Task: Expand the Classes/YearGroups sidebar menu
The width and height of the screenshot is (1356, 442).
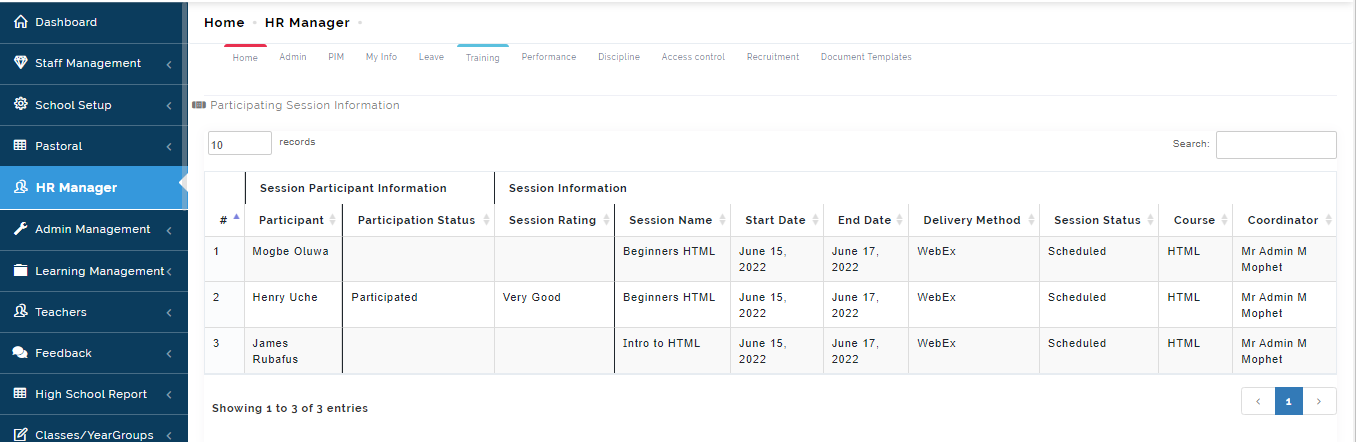Action: (x=169, y=436)
